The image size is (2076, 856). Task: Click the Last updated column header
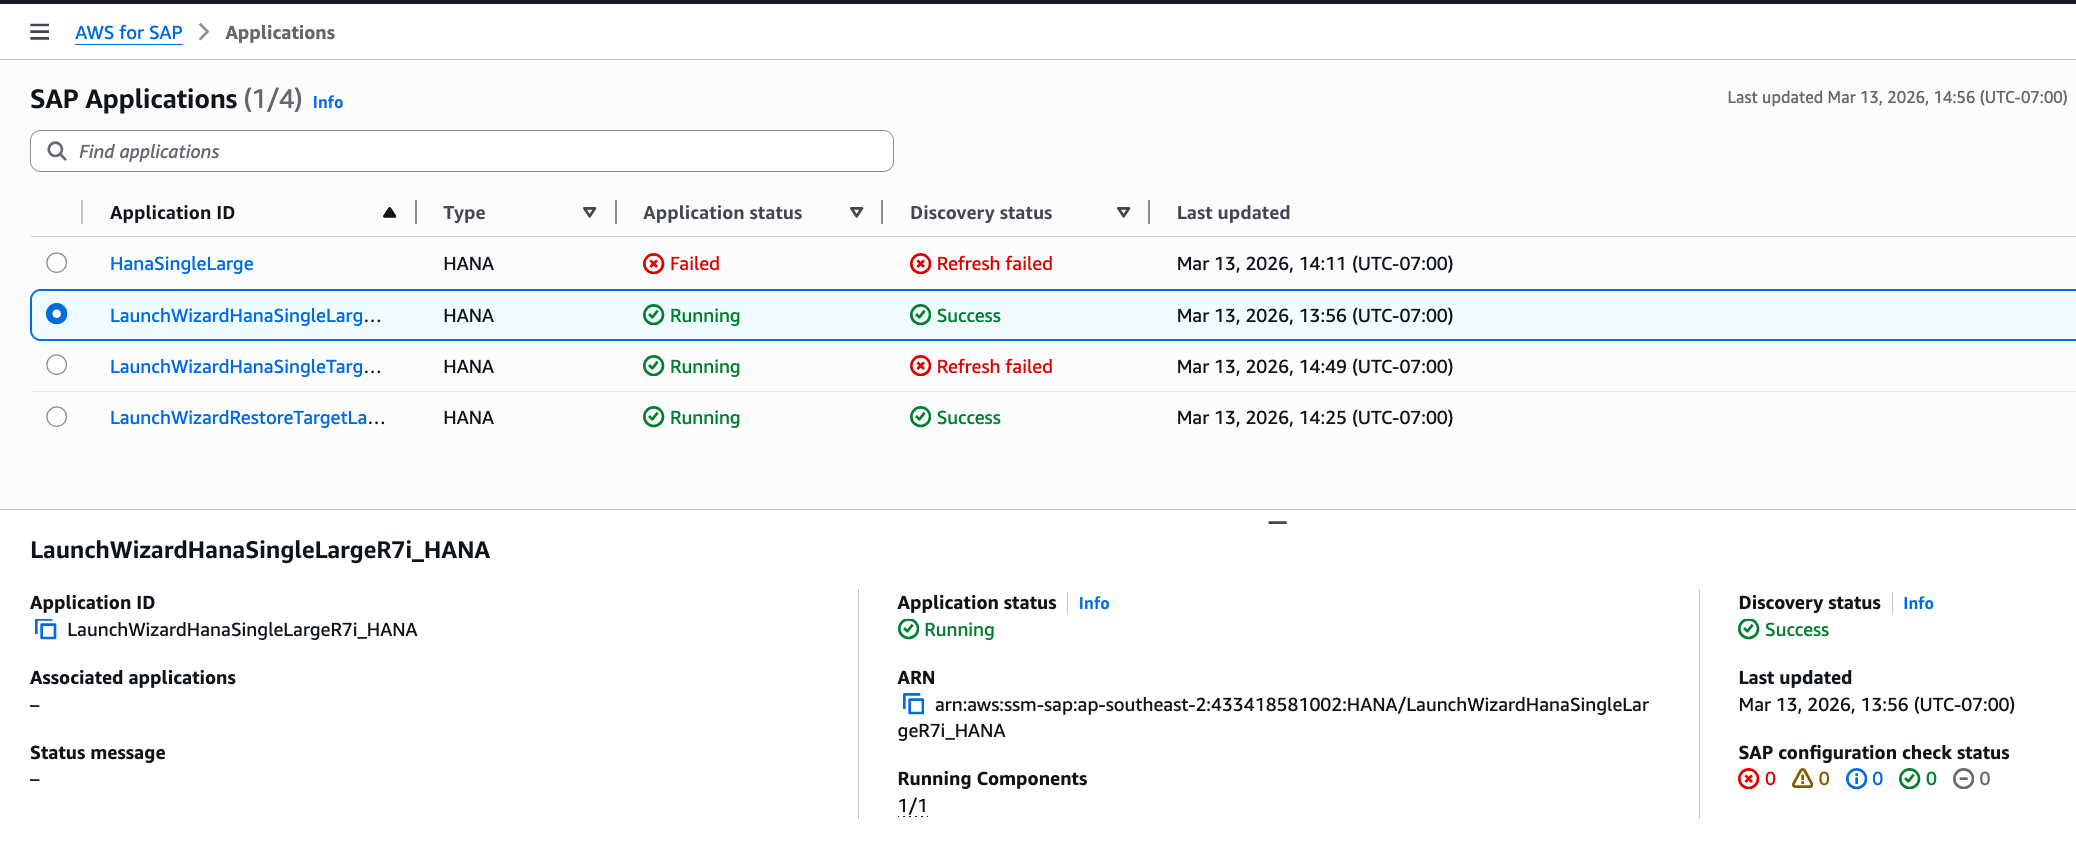point(1233,212)
